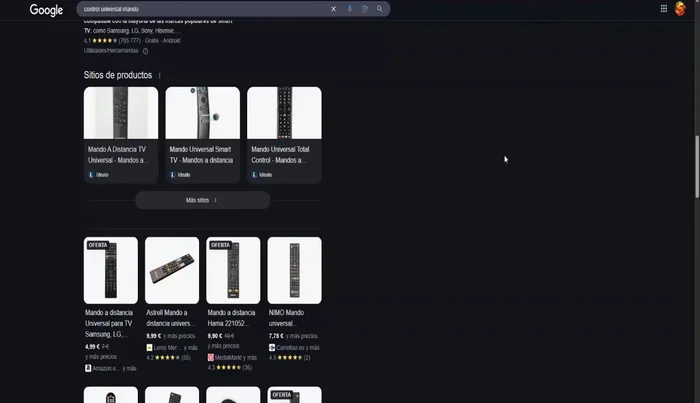Open the Google account profile avatar
700x403 pixels.
click(681, 9)
